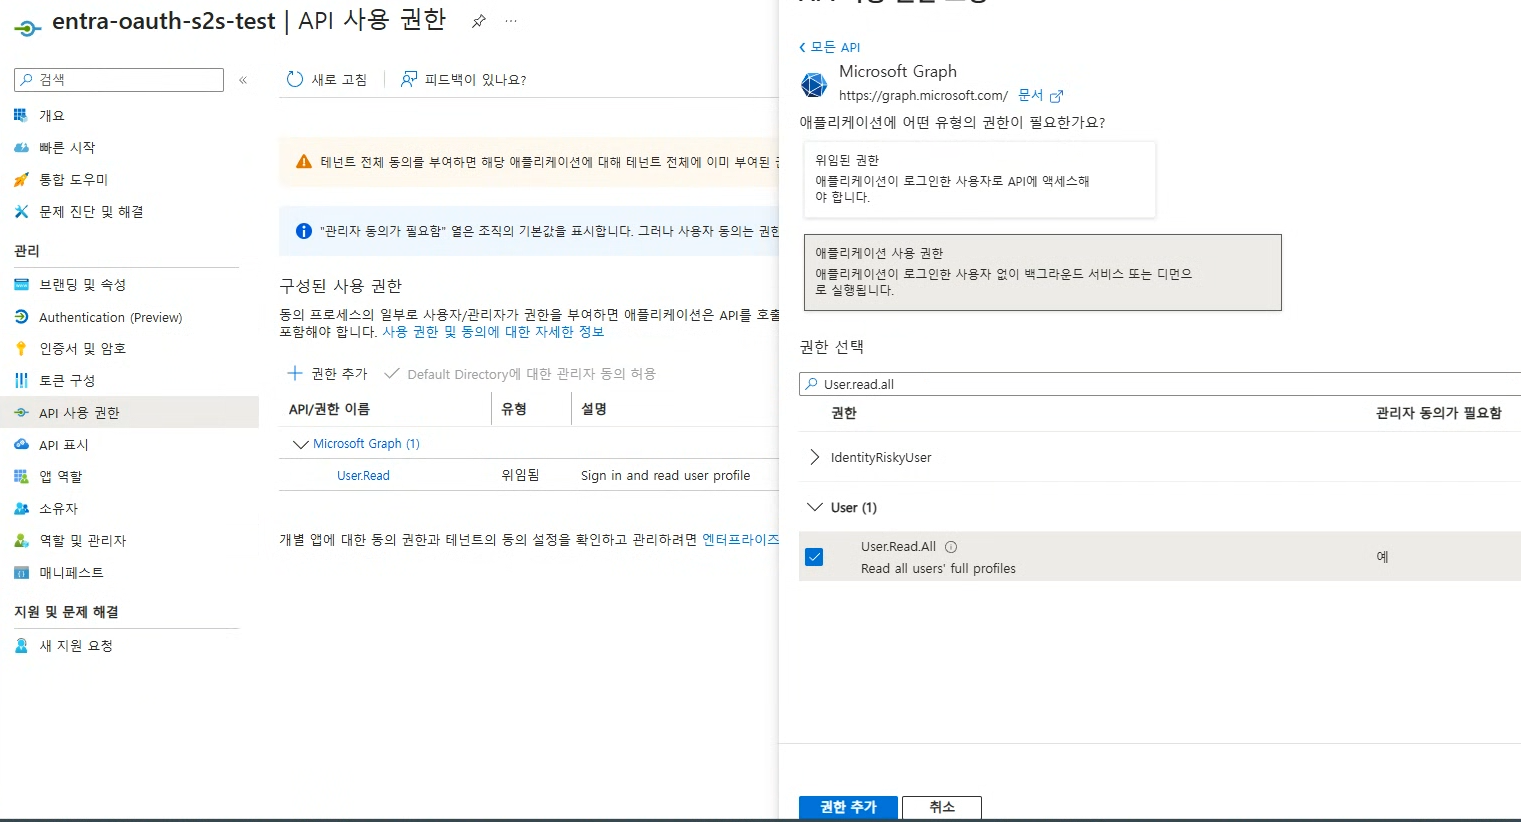Image resolution: width=1521 pixels, height=822 pixels.
Task: Click 'Read all users' full profiles' description
Action: (x=938, y=568)
